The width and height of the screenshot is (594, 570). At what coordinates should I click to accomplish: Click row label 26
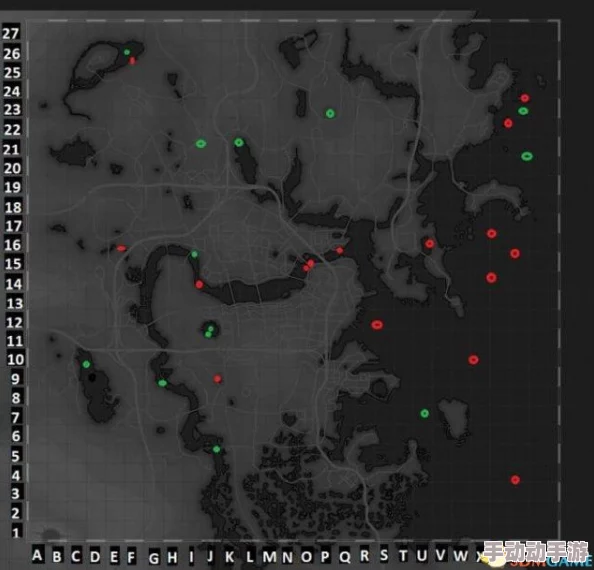(11, 54)
